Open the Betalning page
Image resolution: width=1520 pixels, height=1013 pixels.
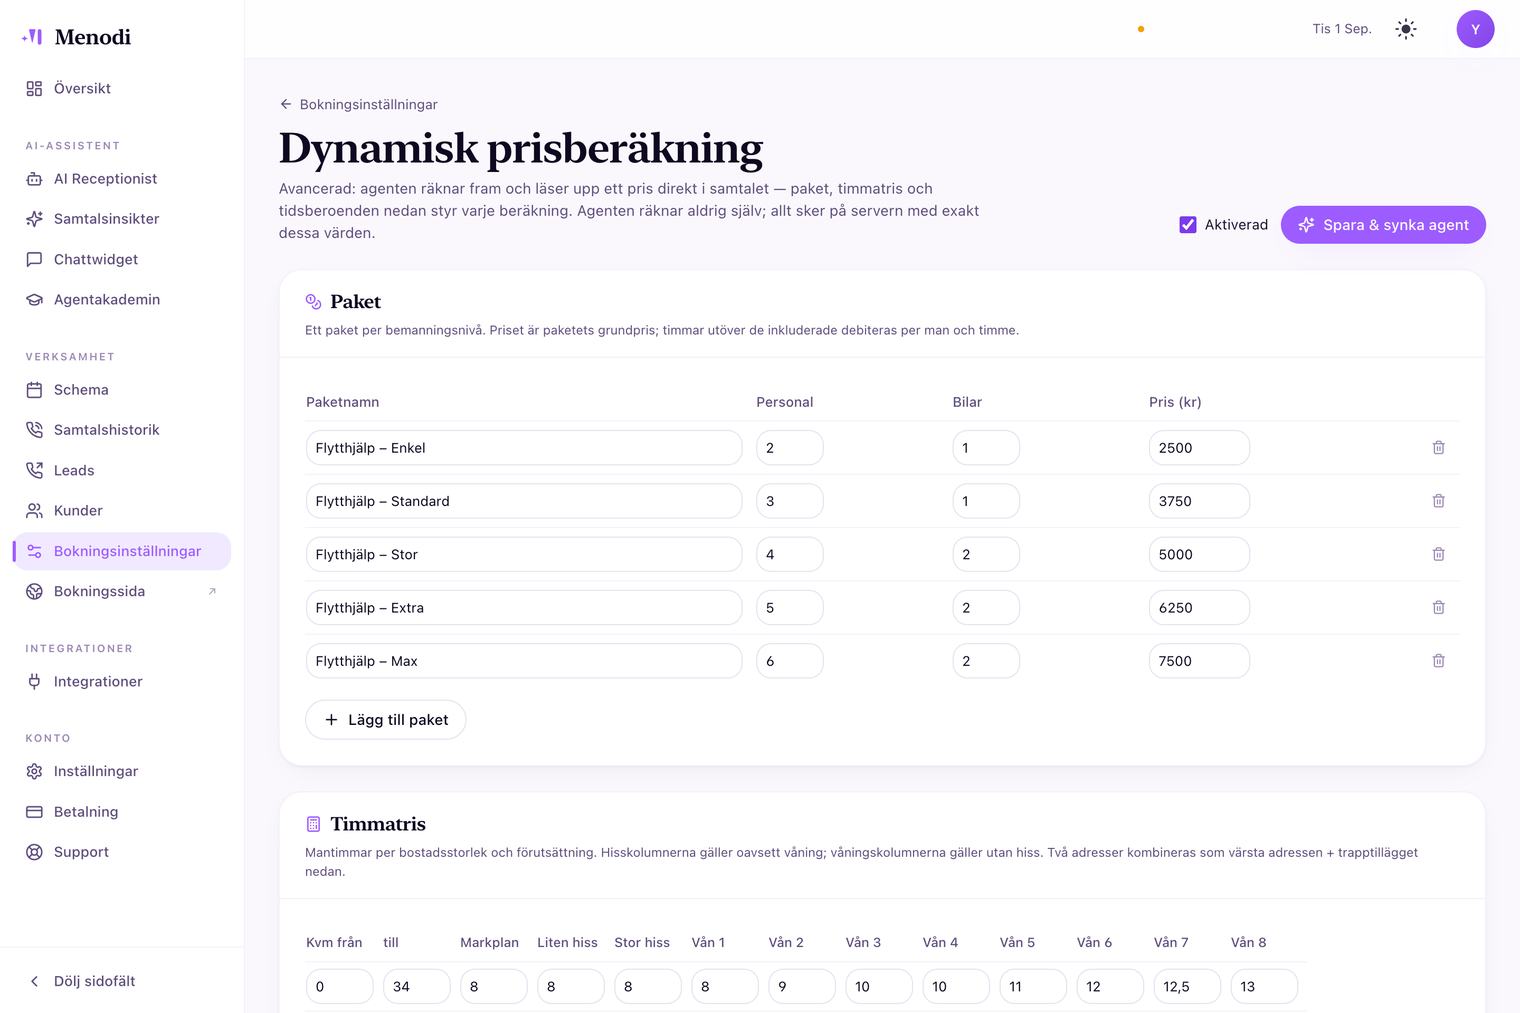122,812
